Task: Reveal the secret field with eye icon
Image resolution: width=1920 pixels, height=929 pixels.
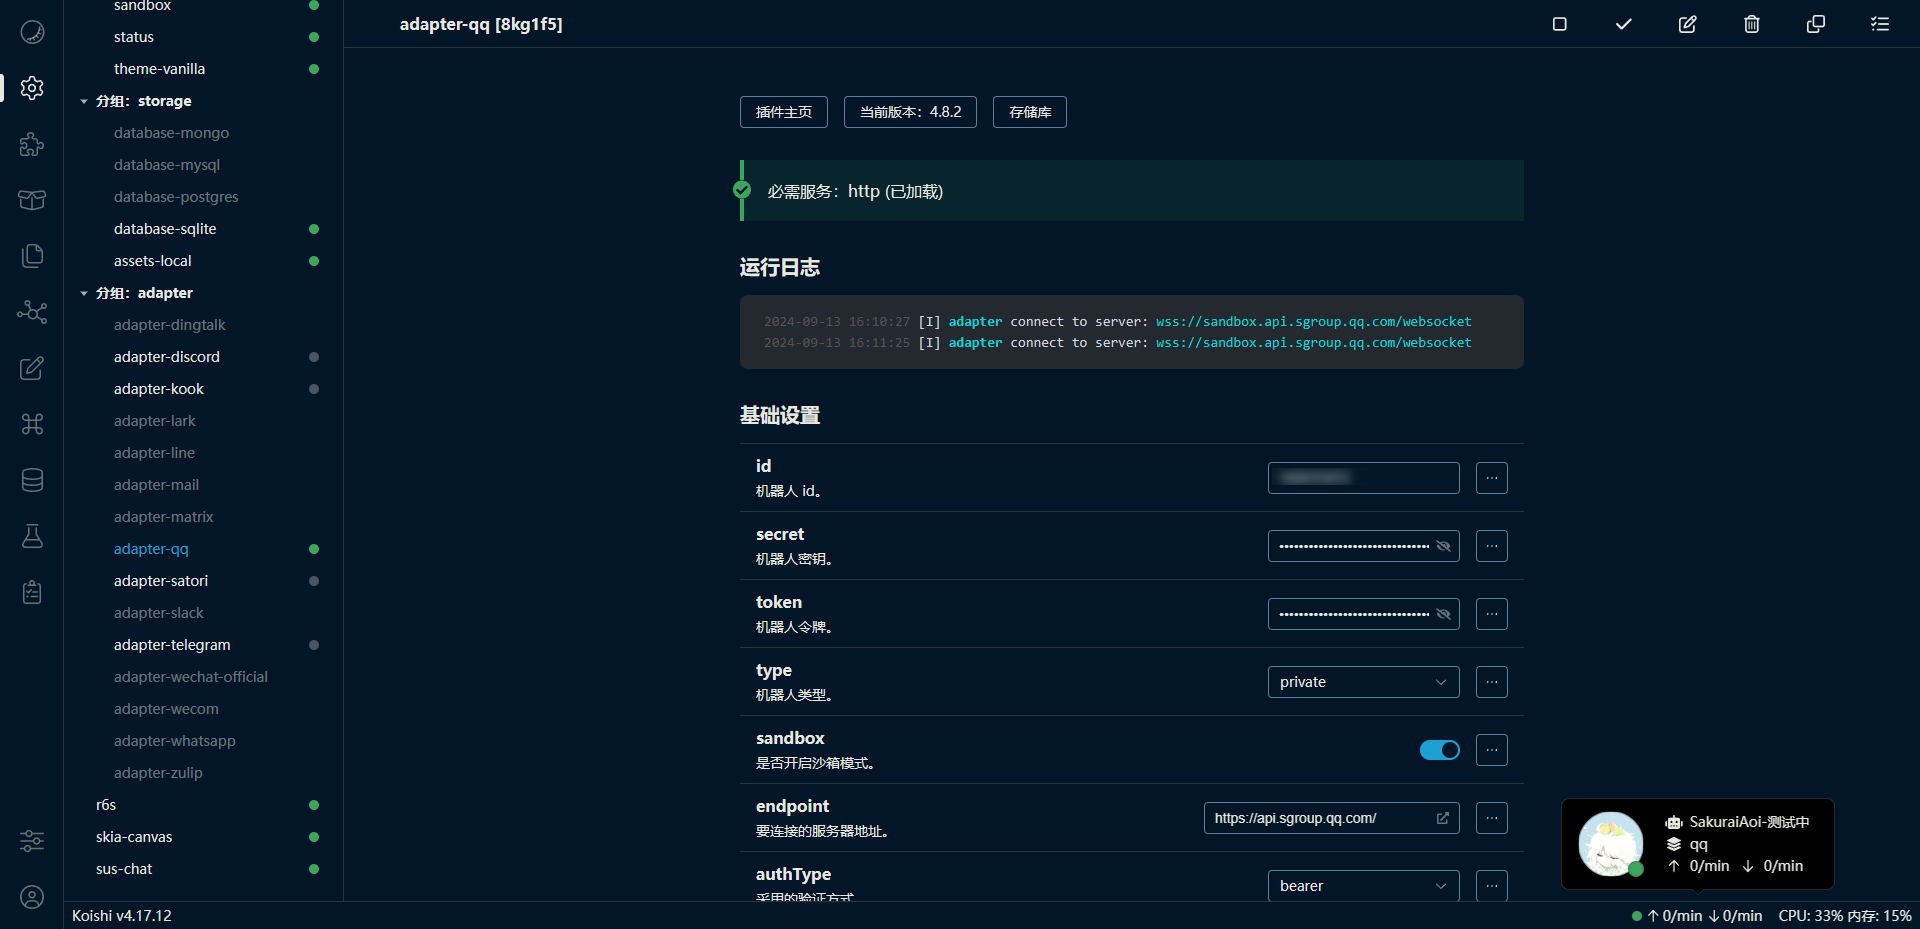Action: click(1443, 546)
